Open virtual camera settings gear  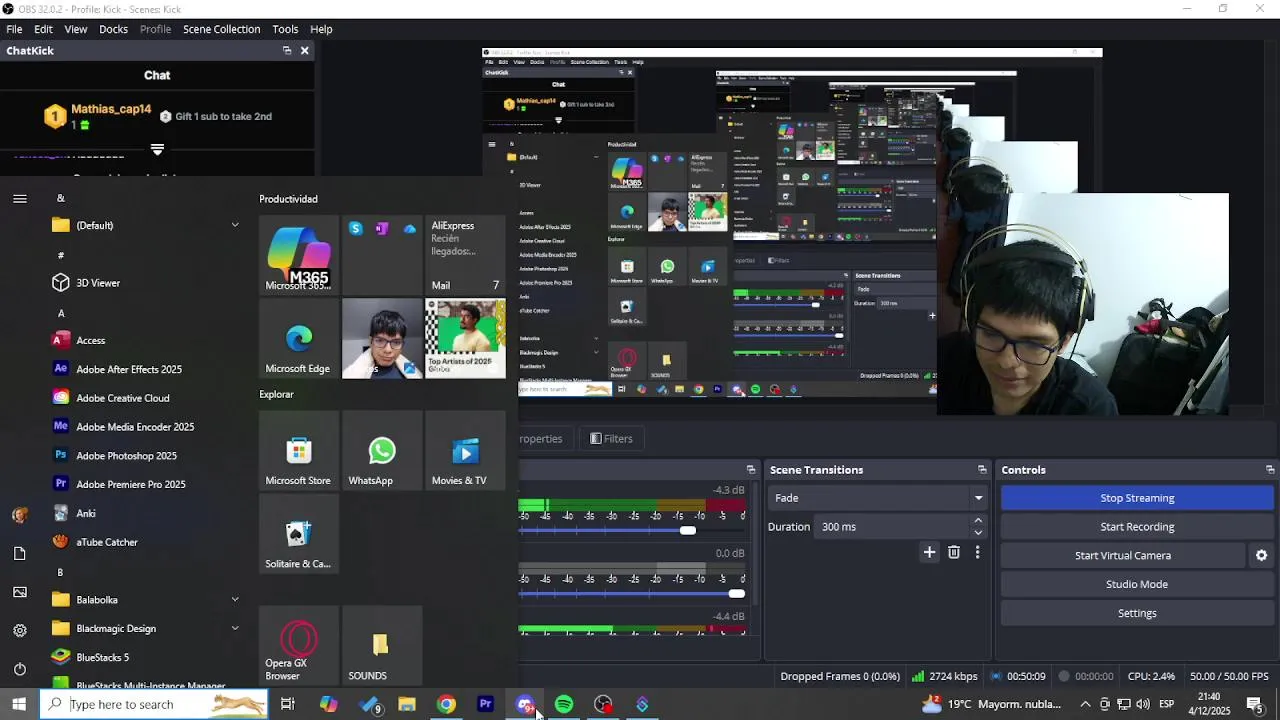pos(1262,556)
